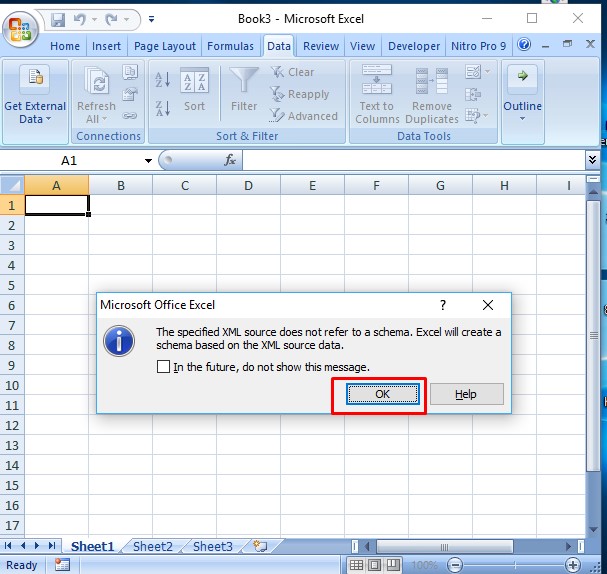Select the View ribbon tab

point(362,46)
